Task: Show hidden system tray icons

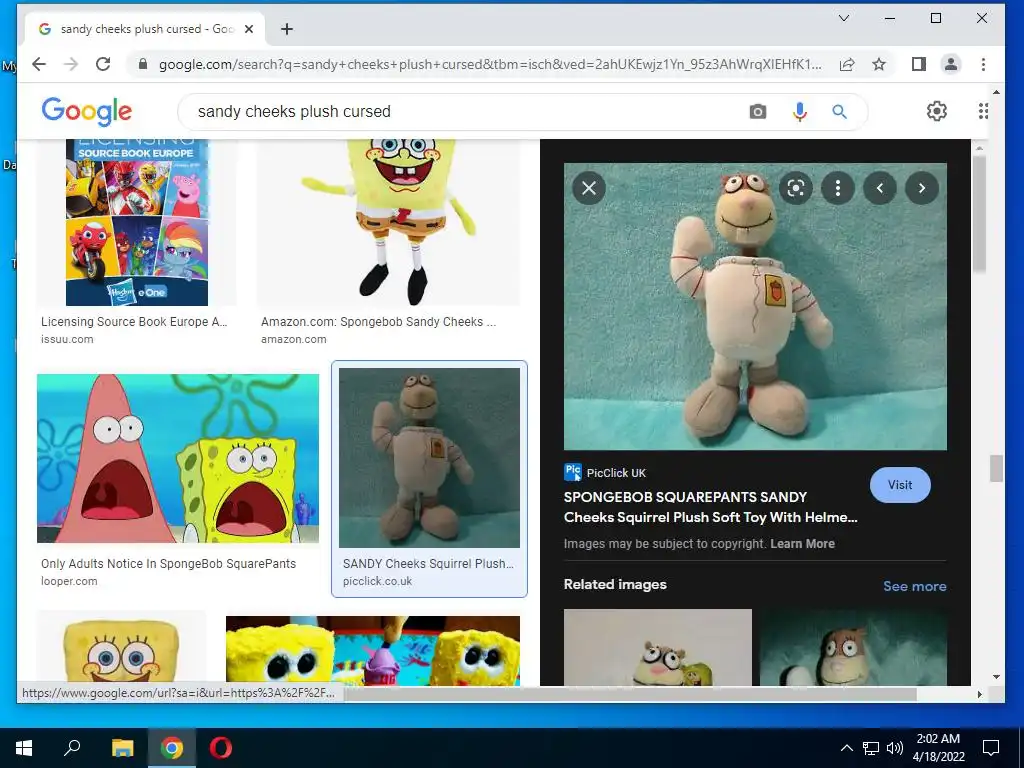Action: (846, 748)
